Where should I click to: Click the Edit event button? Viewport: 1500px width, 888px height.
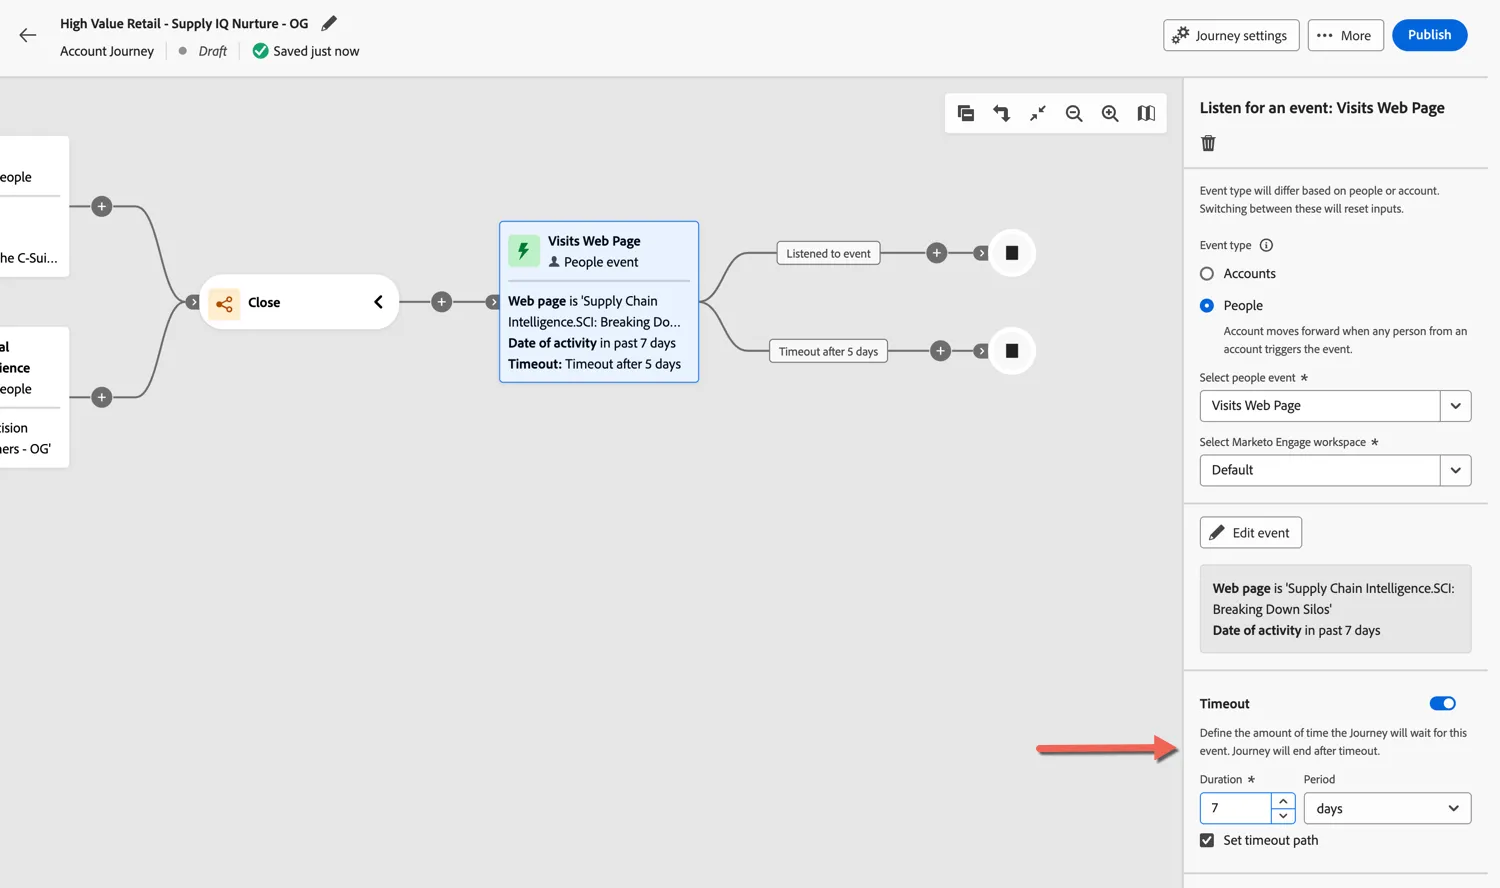click(1250, 532)
